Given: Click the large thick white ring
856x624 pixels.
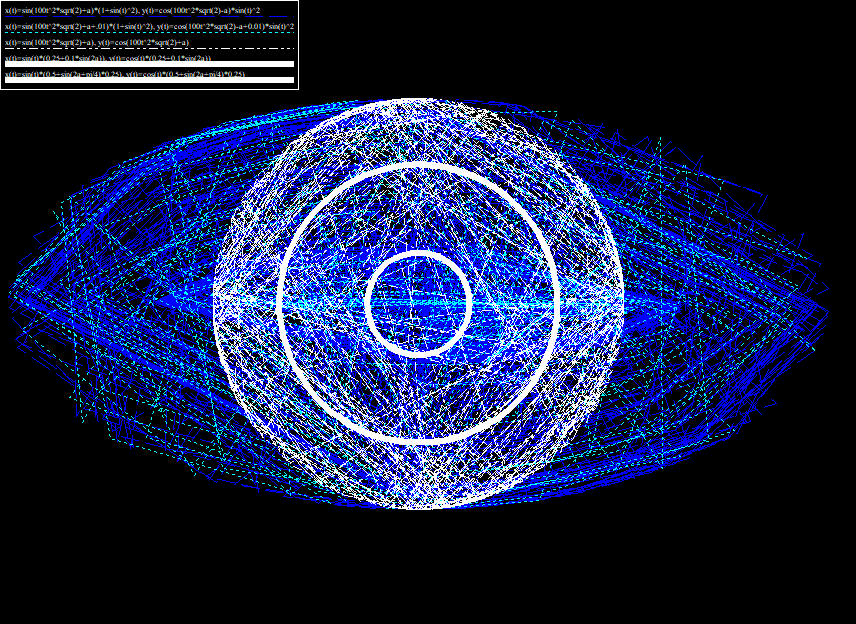Looking at the screenshot, I should pos(281,302).
